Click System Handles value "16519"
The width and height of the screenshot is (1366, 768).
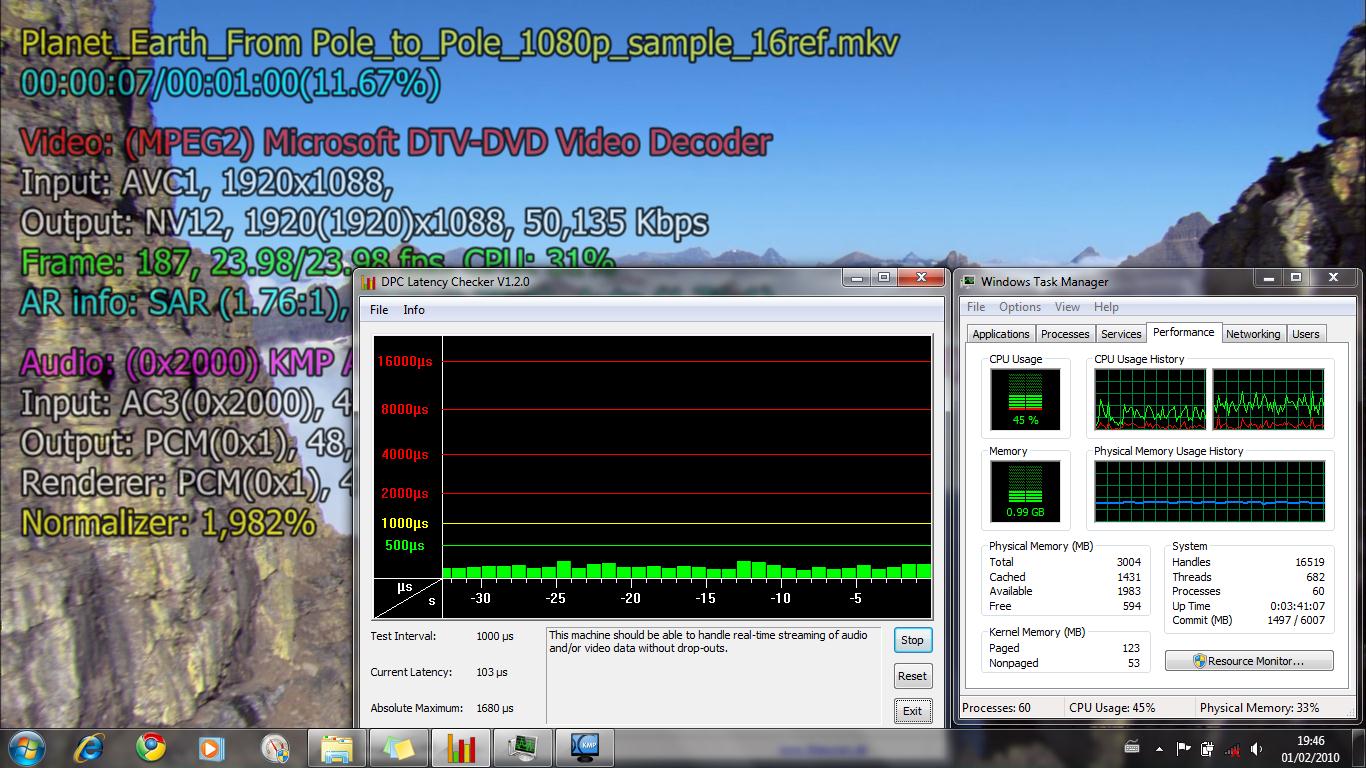1309,562
